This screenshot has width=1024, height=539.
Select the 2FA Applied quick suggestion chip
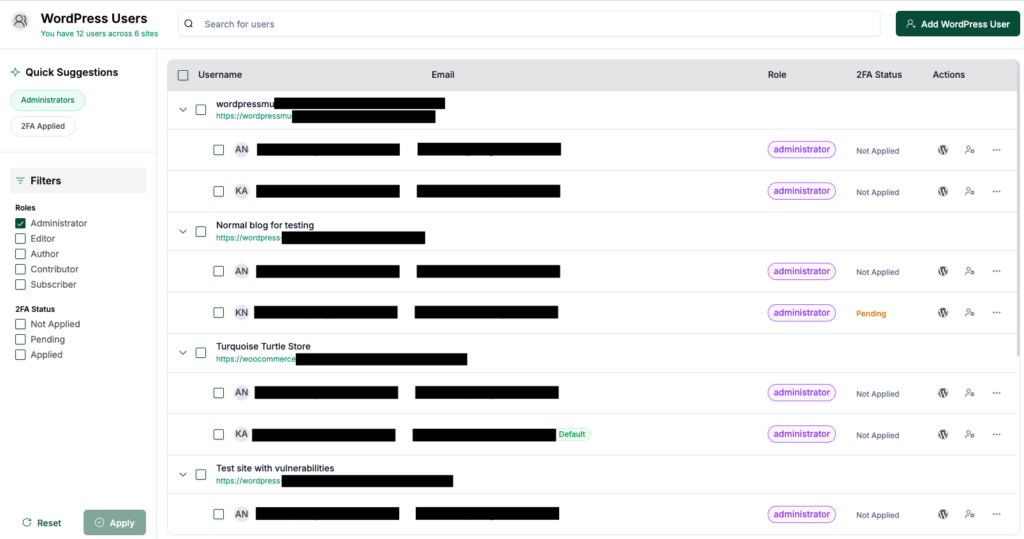point(43,126)
